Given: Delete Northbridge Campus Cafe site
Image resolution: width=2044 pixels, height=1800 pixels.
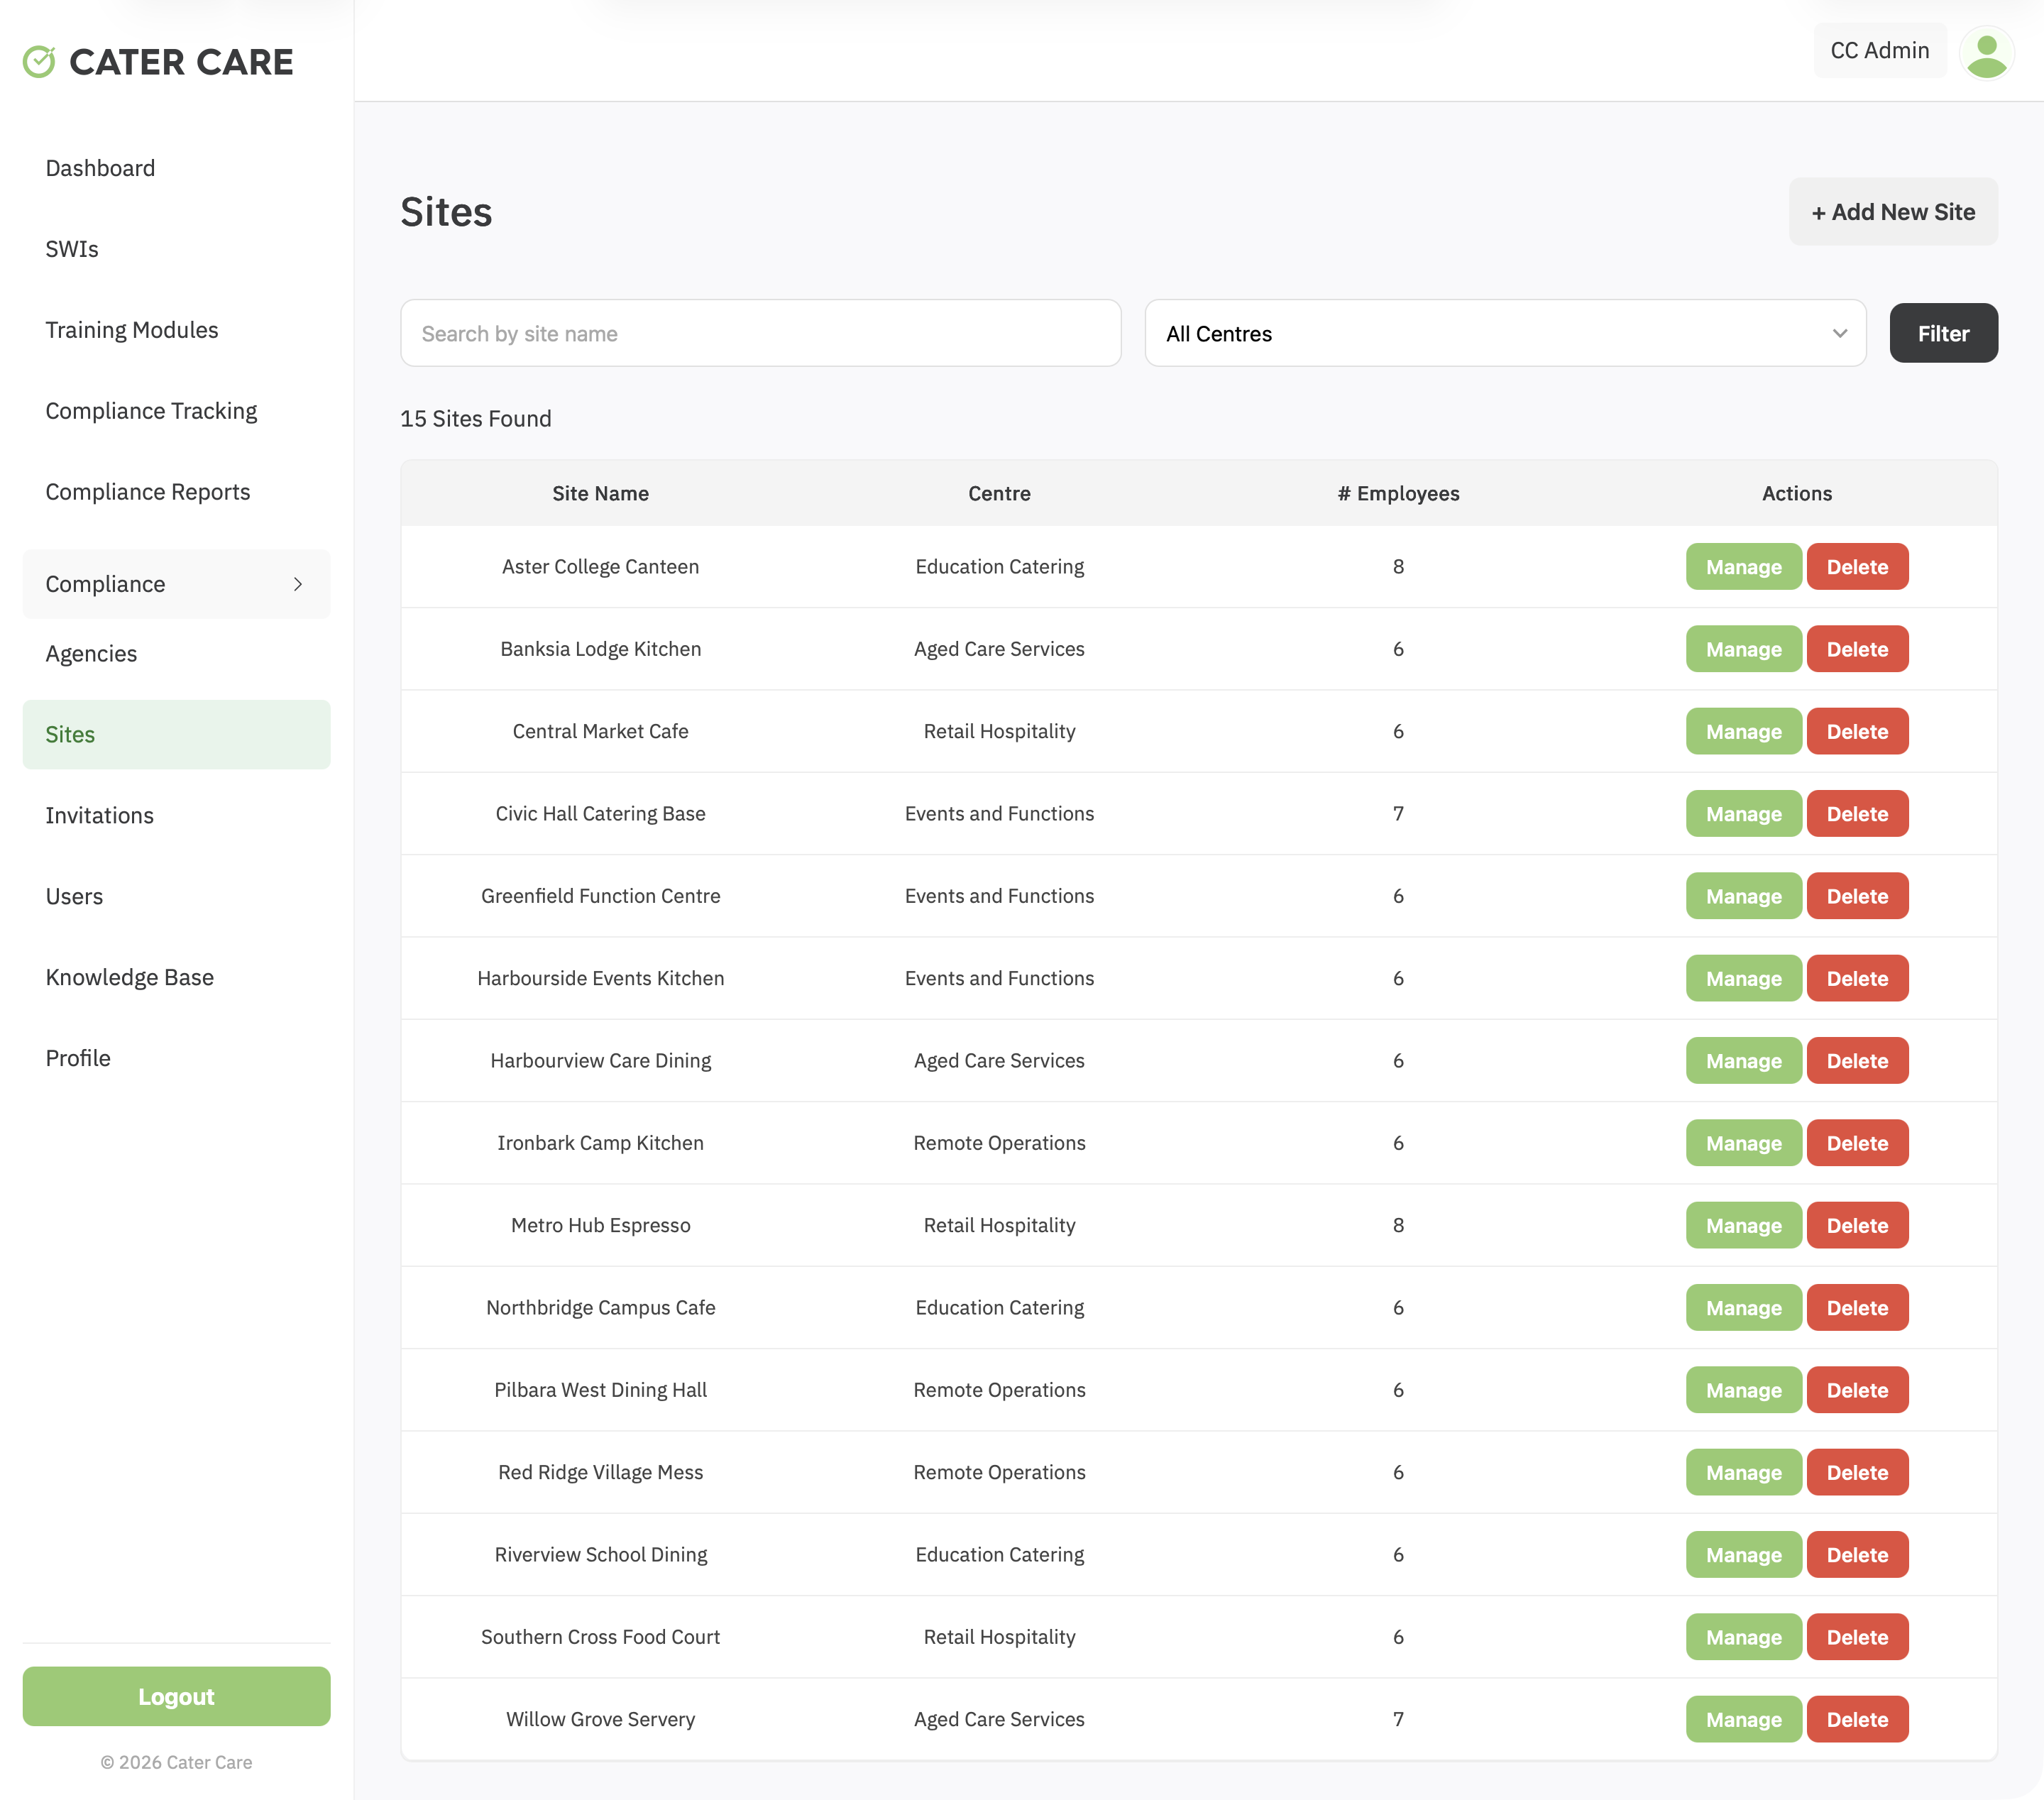Looking at the screenshot, I should pos(1857,1308).
